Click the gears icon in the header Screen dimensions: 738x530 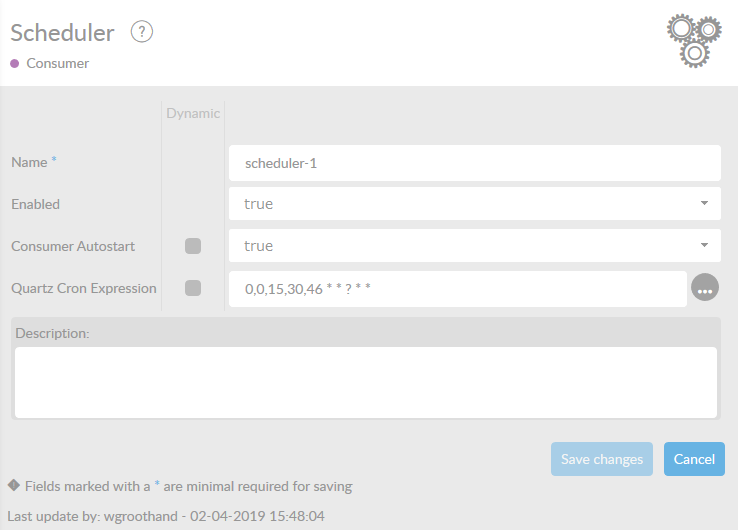coord(694,40)
